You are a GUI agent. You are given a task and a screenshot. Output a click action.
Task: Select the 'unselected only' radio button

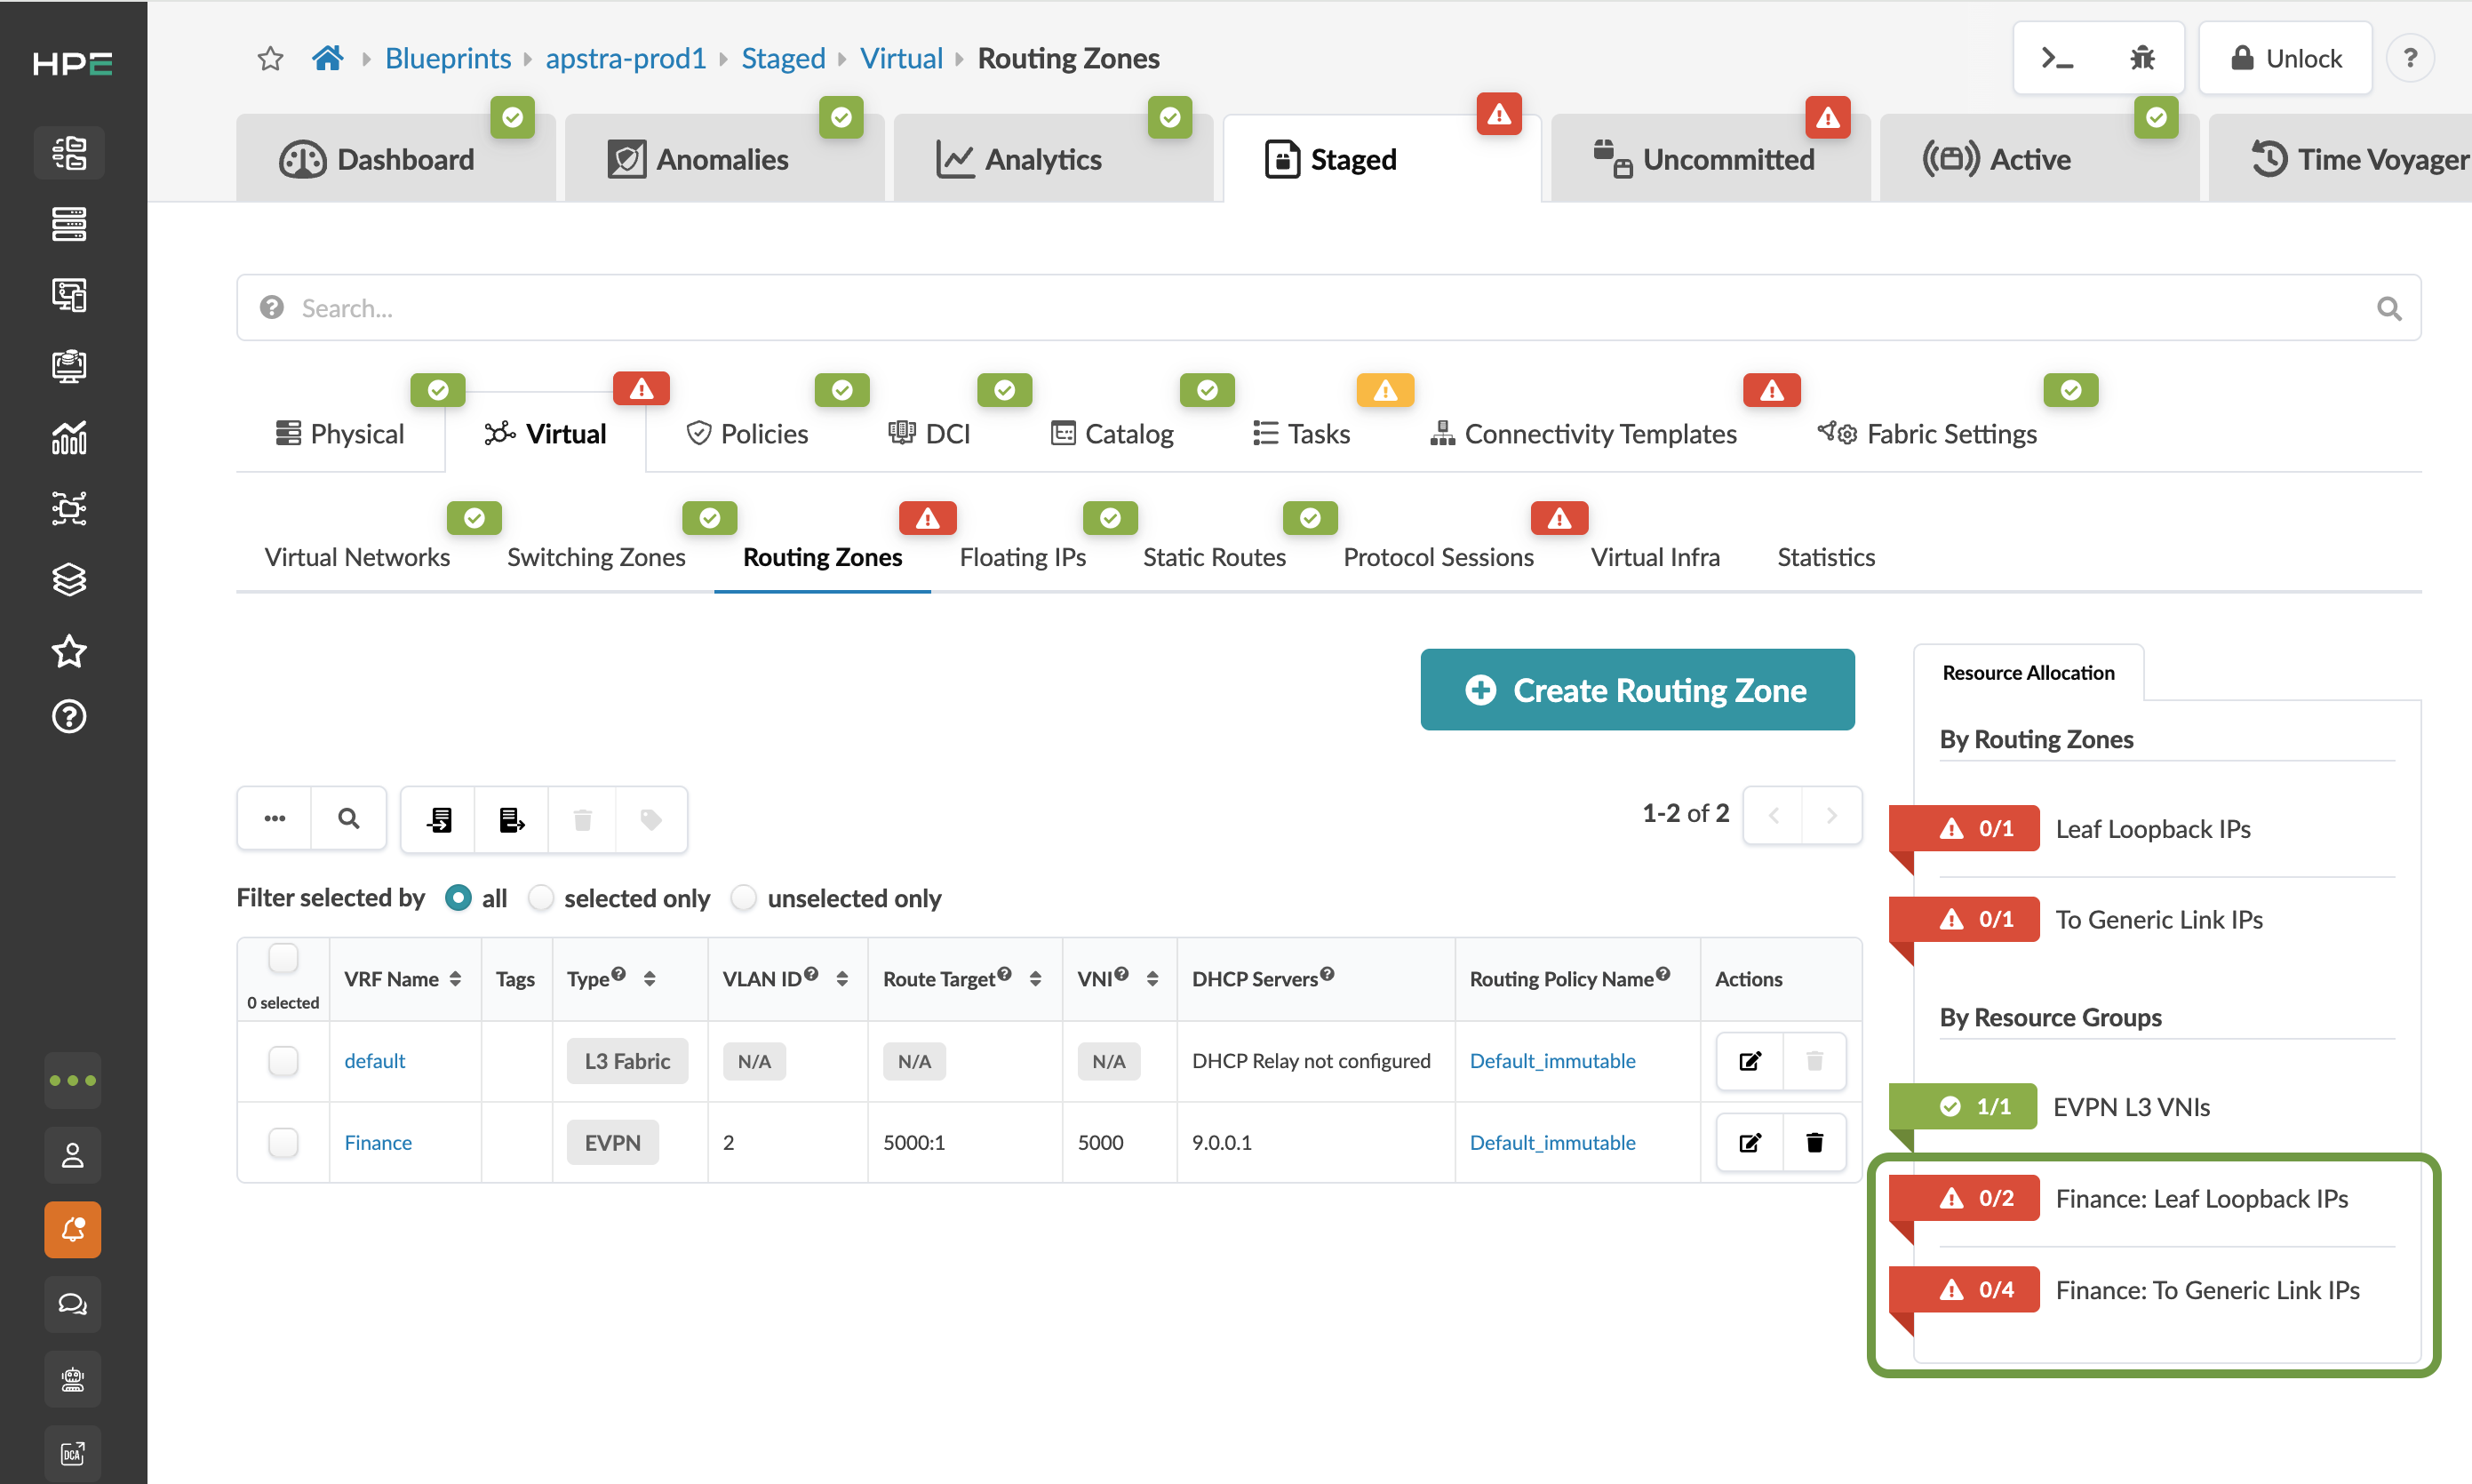tap(744, 898)
